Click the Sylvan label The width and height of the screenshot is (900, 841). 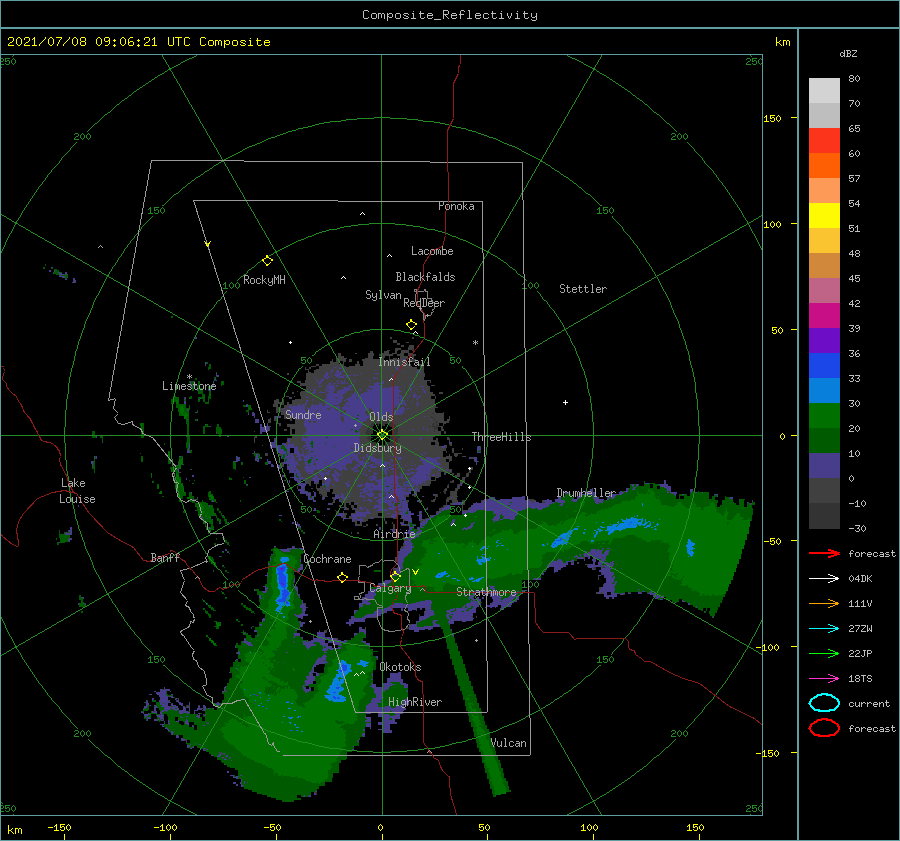[383, 295]
